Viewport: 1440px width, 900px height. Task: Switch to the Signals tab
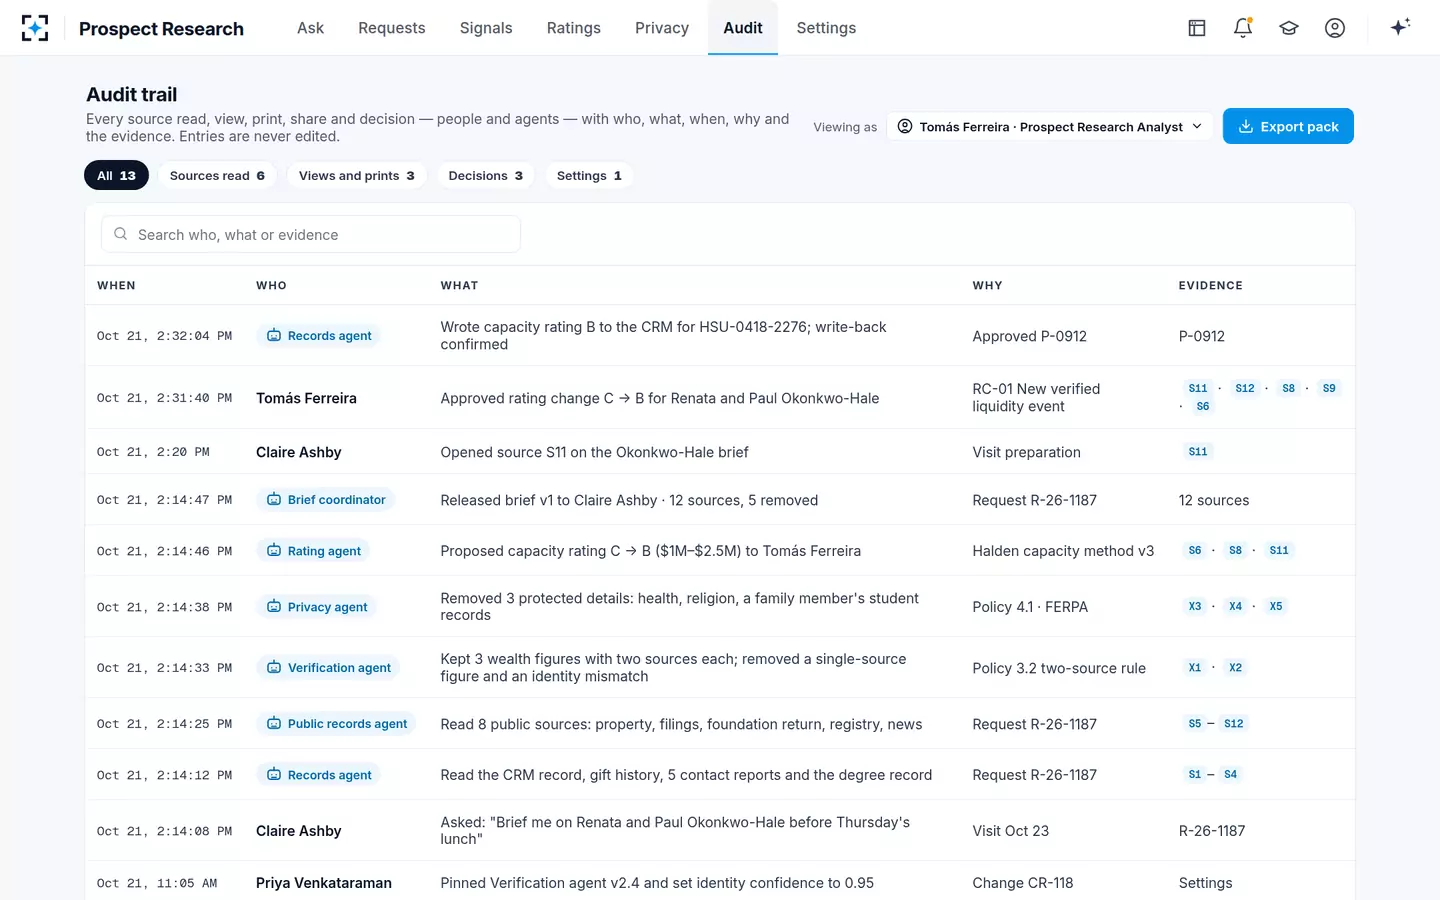[x=486, y=28]
